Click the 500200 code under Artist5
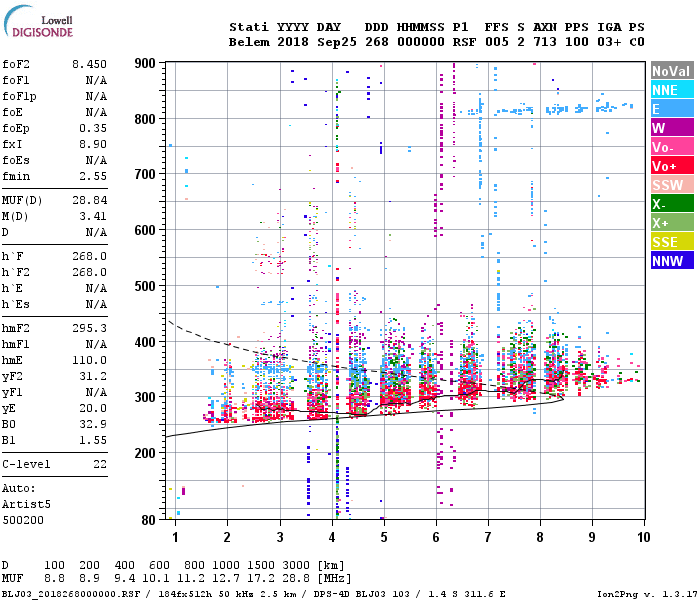Viewport: 700px width, 600px height. point(23,520)
